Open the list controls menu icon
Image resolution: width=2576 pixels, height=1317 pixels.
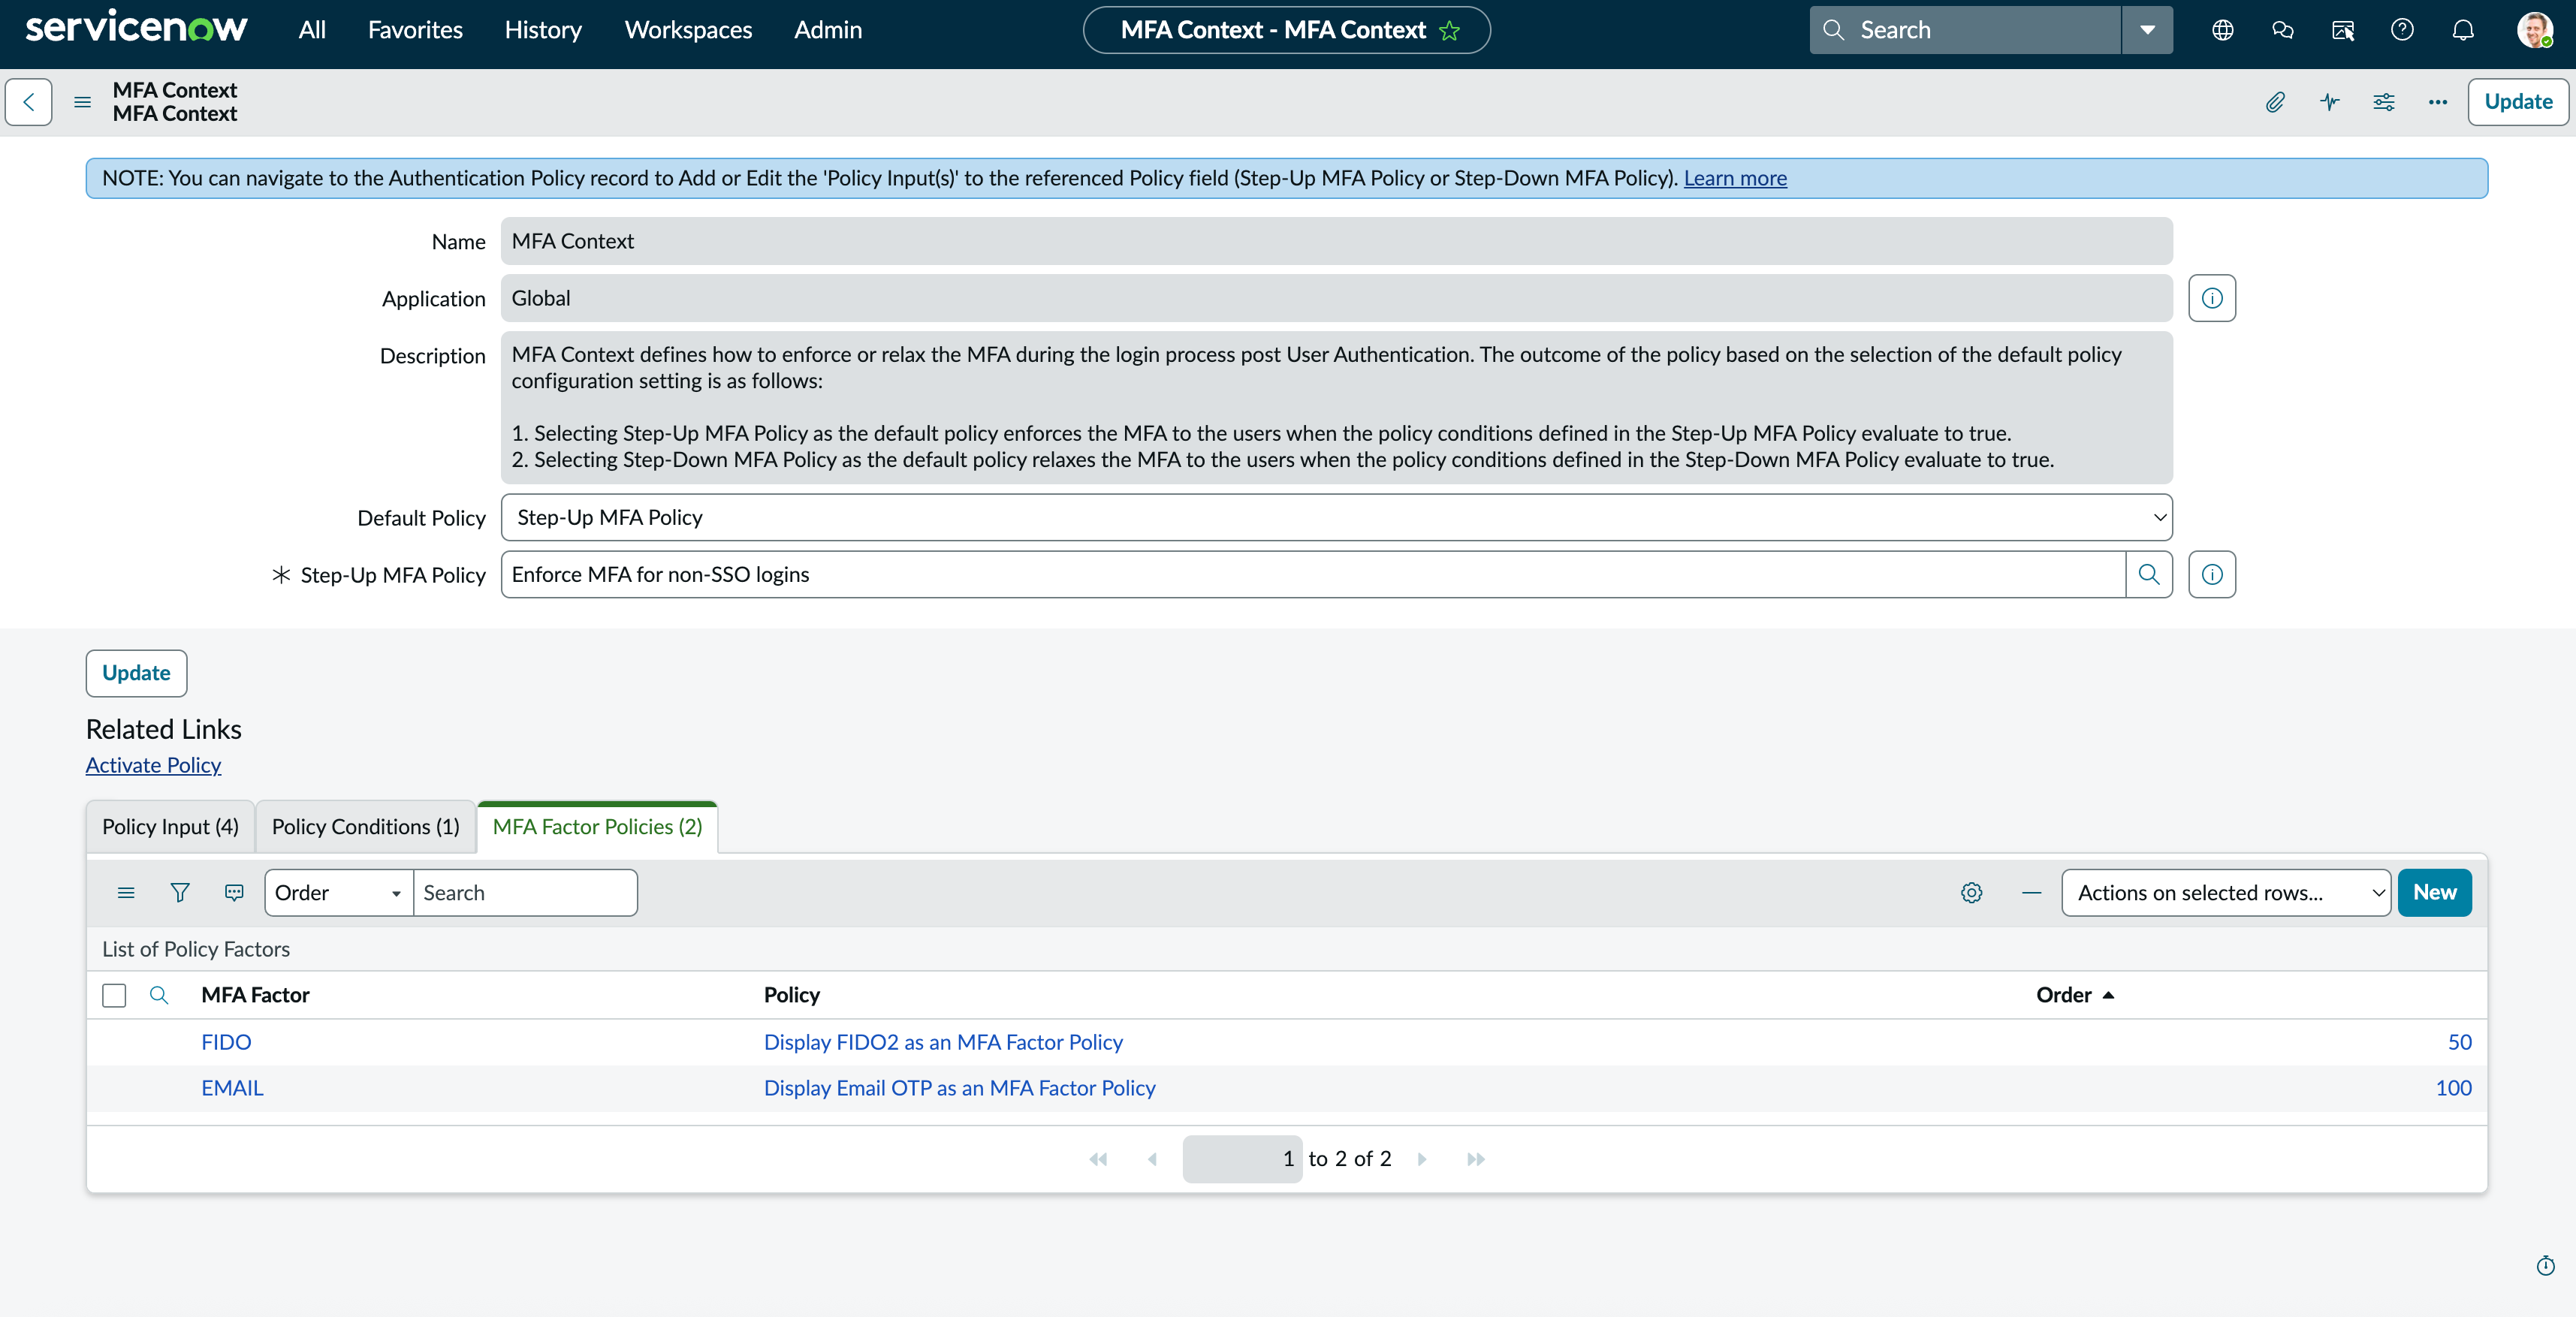coord(126,893)
